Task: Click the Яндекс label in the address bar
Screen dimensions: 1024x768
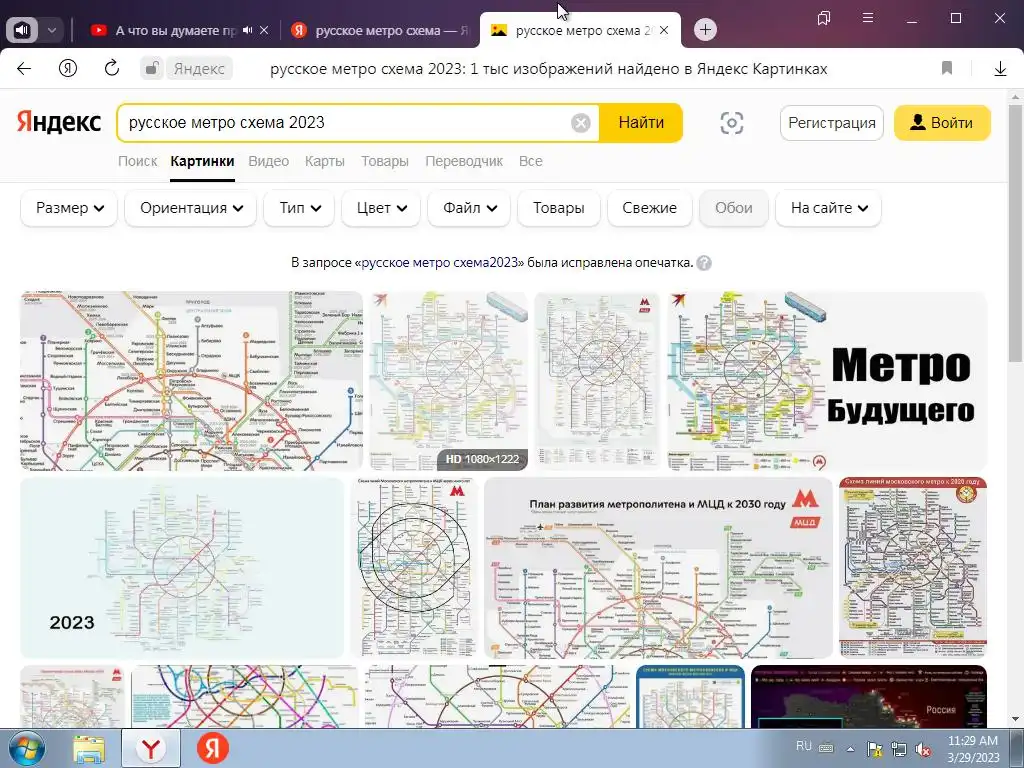Action: (199, 69)
